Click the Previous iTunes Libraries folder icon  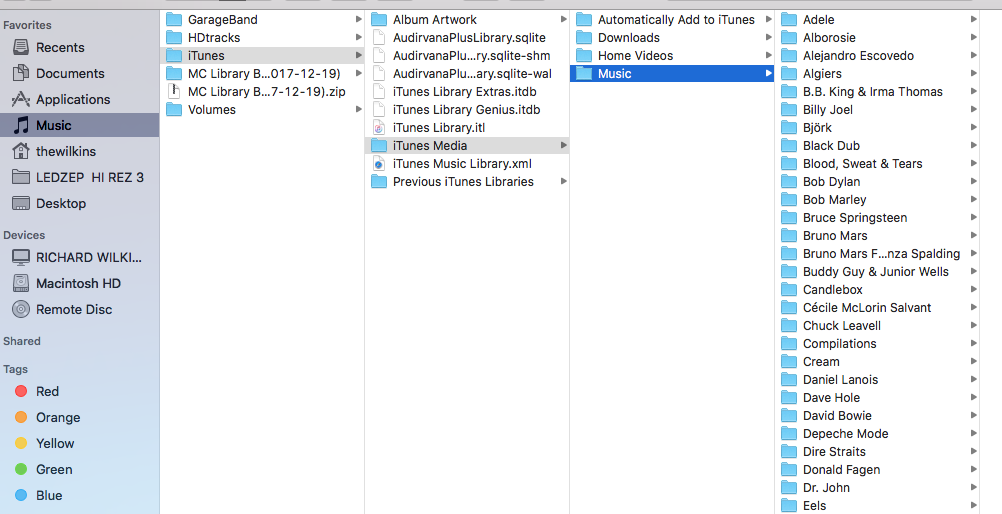coord(379,182)
